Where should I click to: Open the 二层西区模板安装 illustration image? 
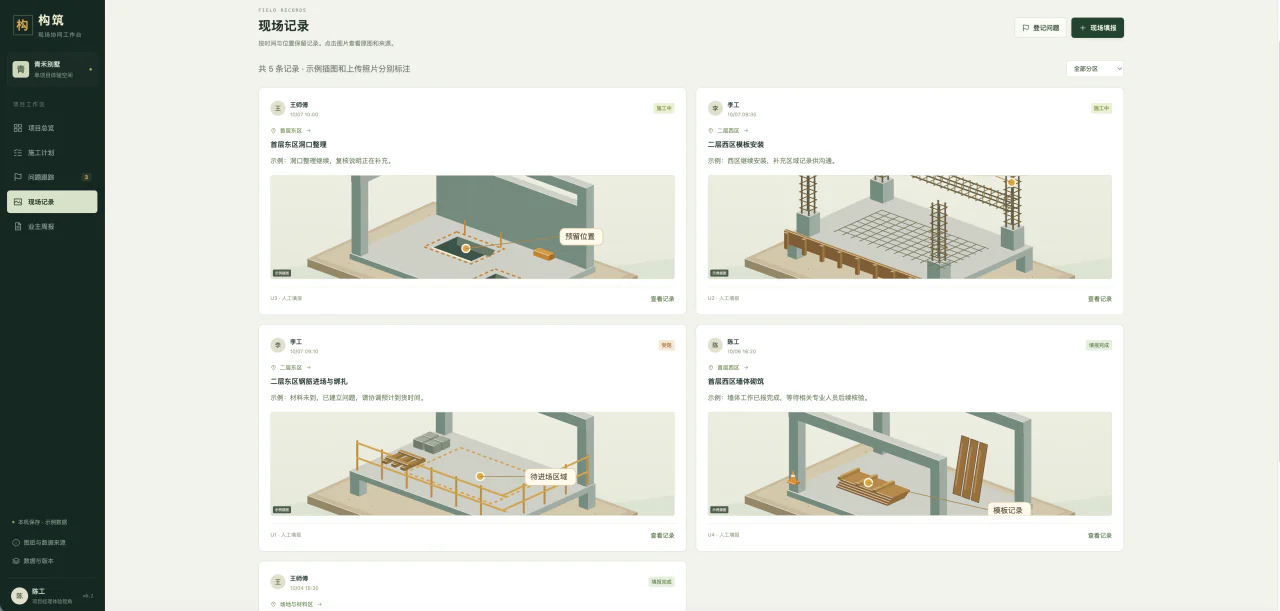click(910, 227)
